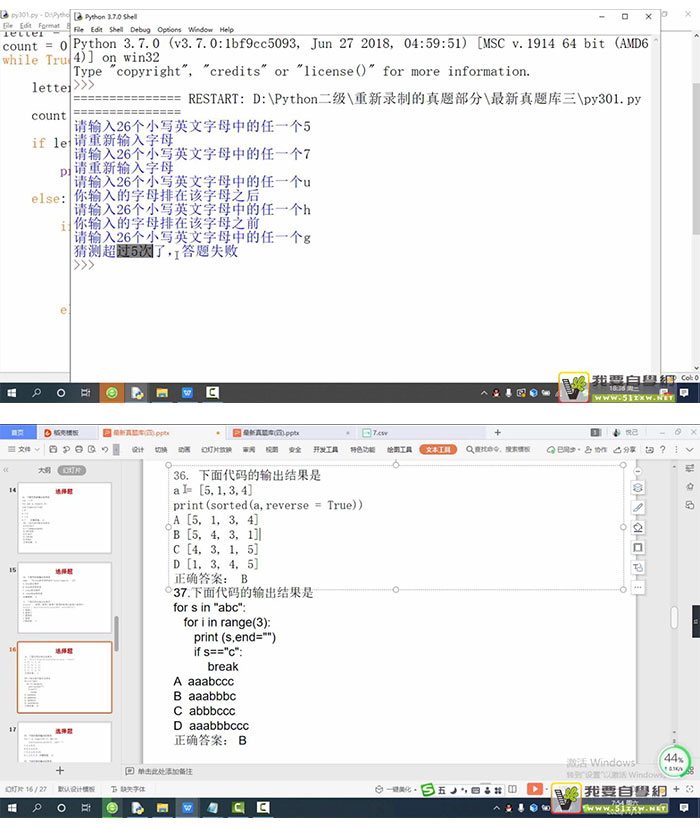Open the Debug menu in Python Shell
This screenshot has height=828, width=700.
(x=140, y=30)
